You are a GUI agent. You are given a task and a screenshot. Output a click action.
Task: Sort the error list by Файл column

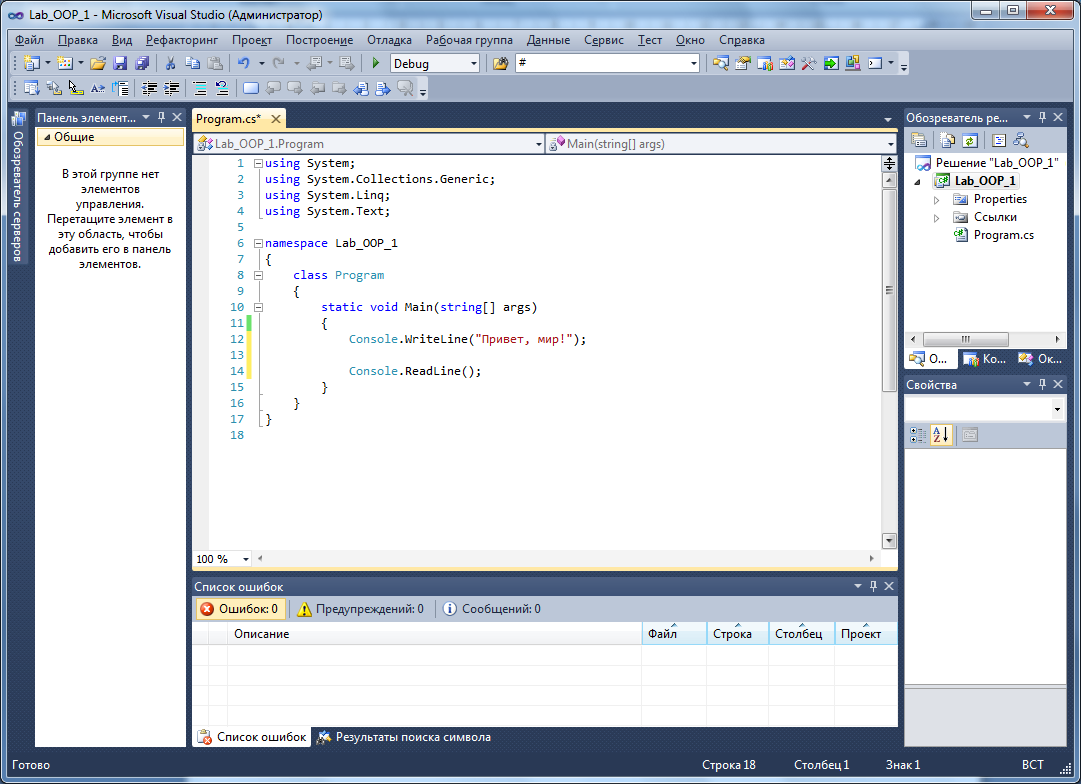click(674, 634)
